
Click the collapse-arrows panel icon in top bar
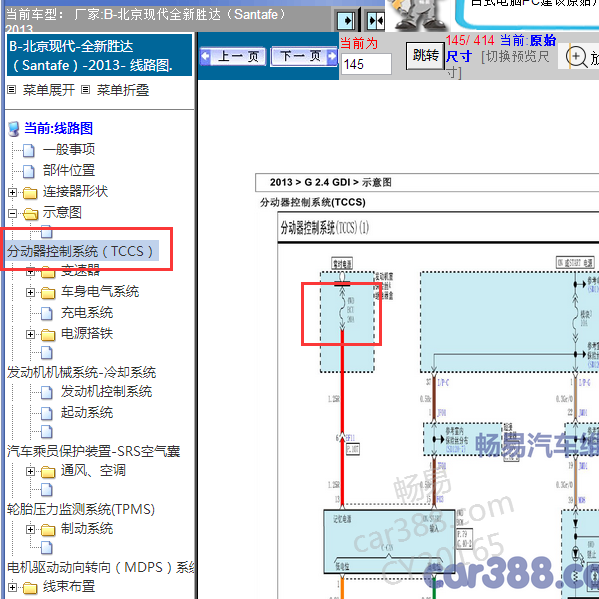tap(376, 21)
